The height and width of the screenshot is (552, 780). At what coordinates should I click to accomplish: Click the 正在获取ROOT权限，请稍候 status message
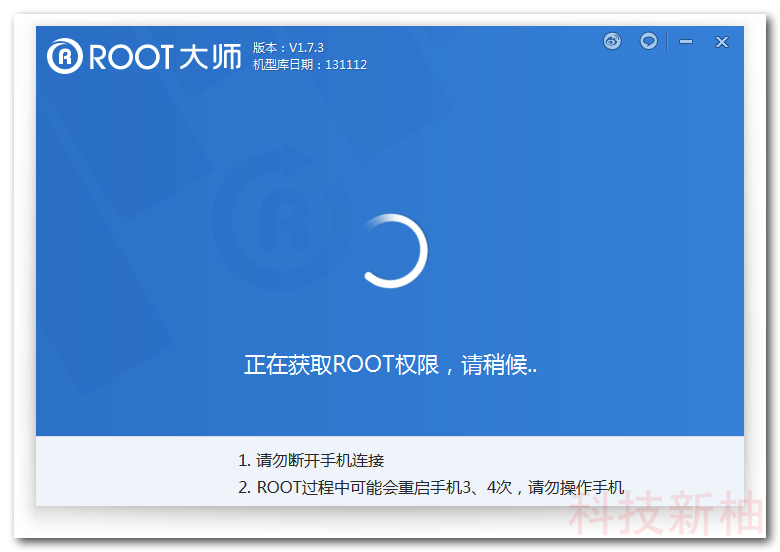(x=390, y=365)
